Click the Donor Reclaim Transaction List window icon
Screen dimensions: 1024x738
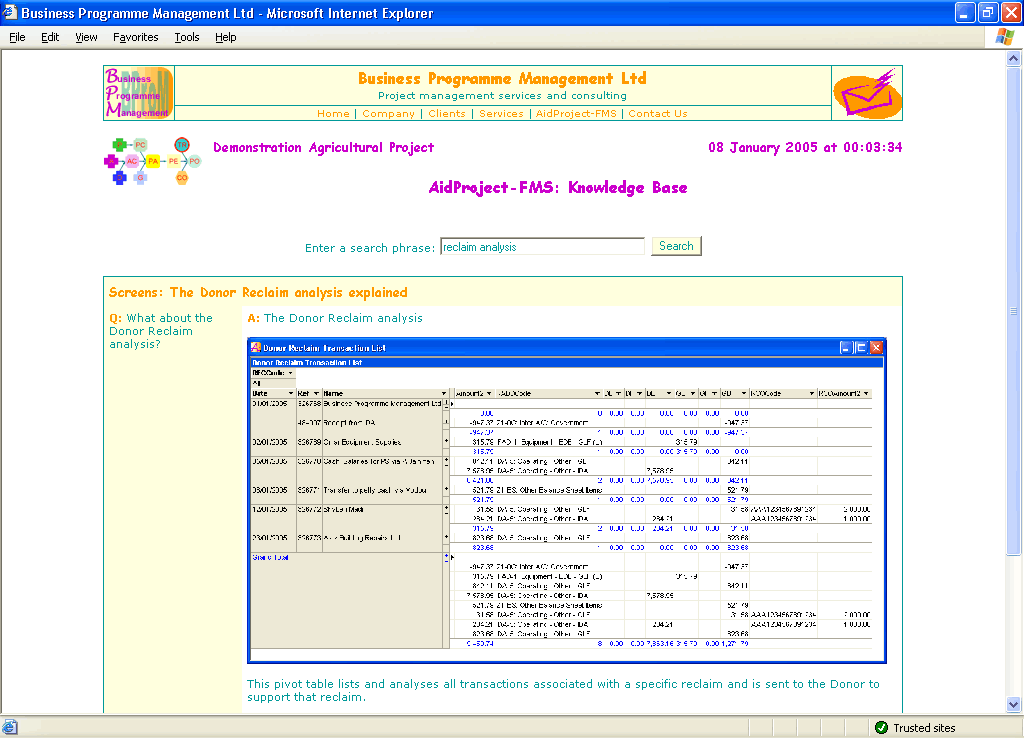[256, 347]
